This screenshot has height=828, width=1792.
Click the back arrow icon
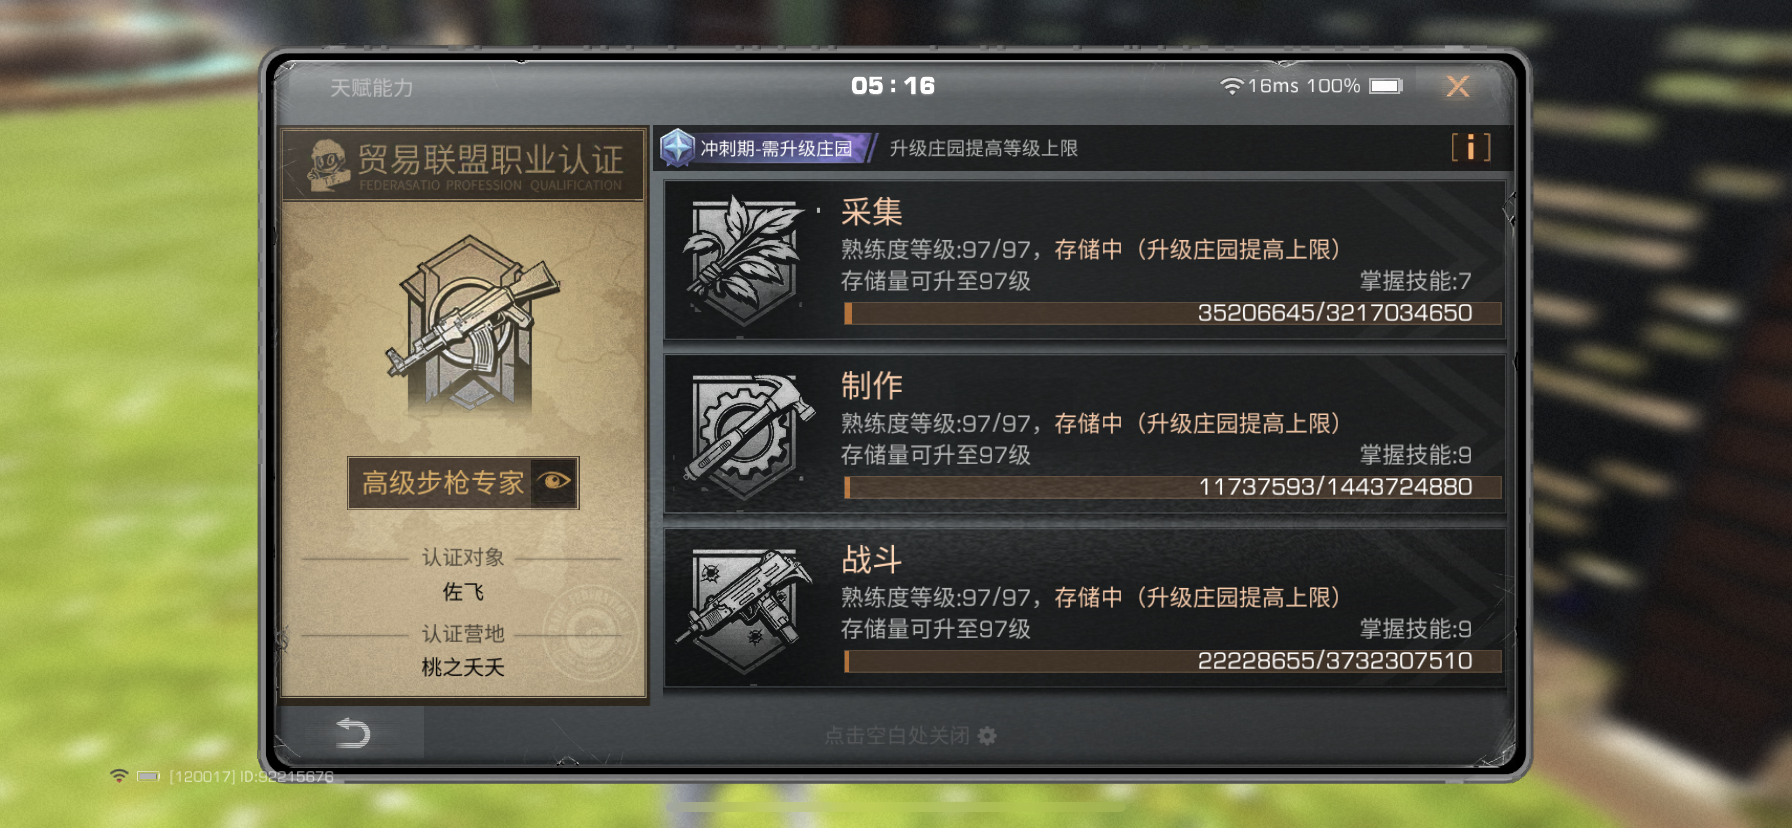click(x=353, y=733)
